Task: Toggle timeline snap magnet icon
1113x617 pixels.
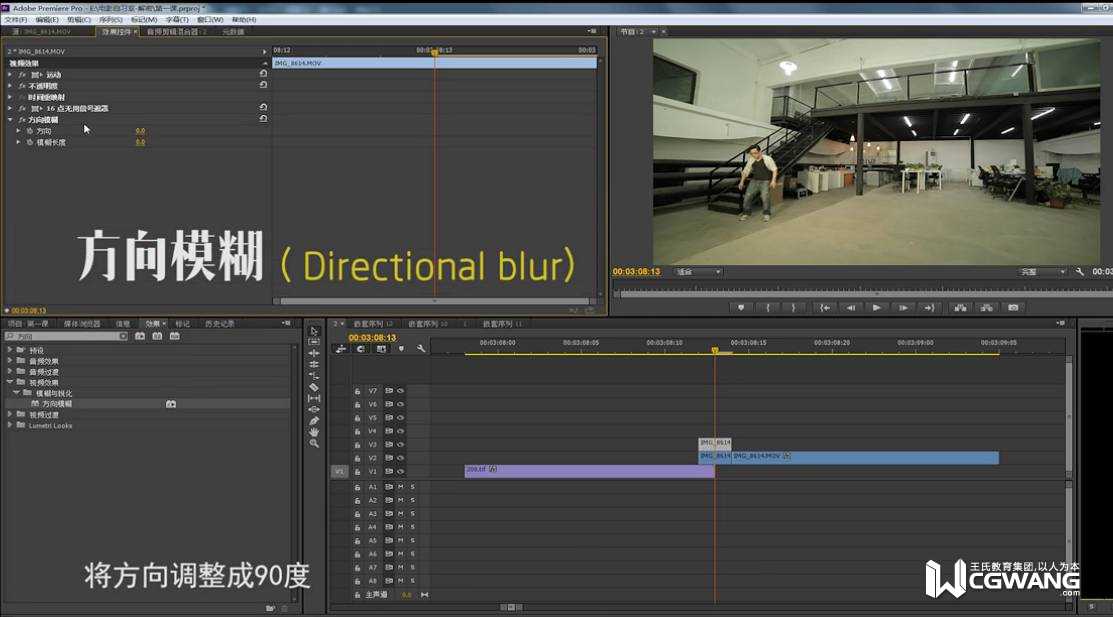Action: point(361,349)
